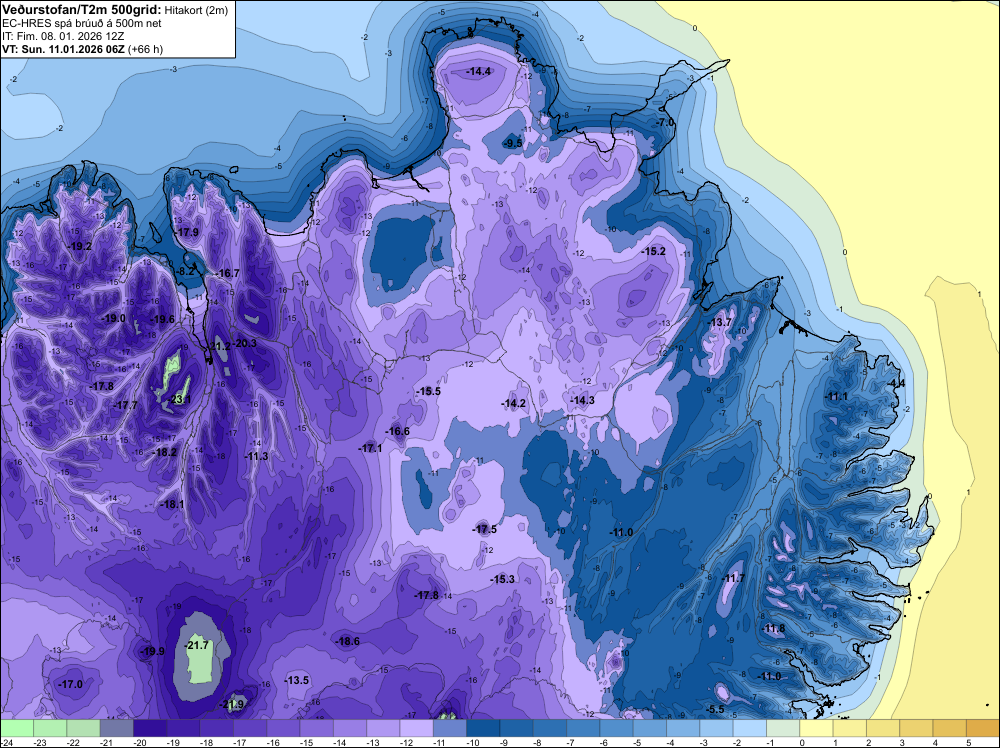Click the -9.5 temperature value
The height and width of the screenshot is (748, 1000).
513,143
